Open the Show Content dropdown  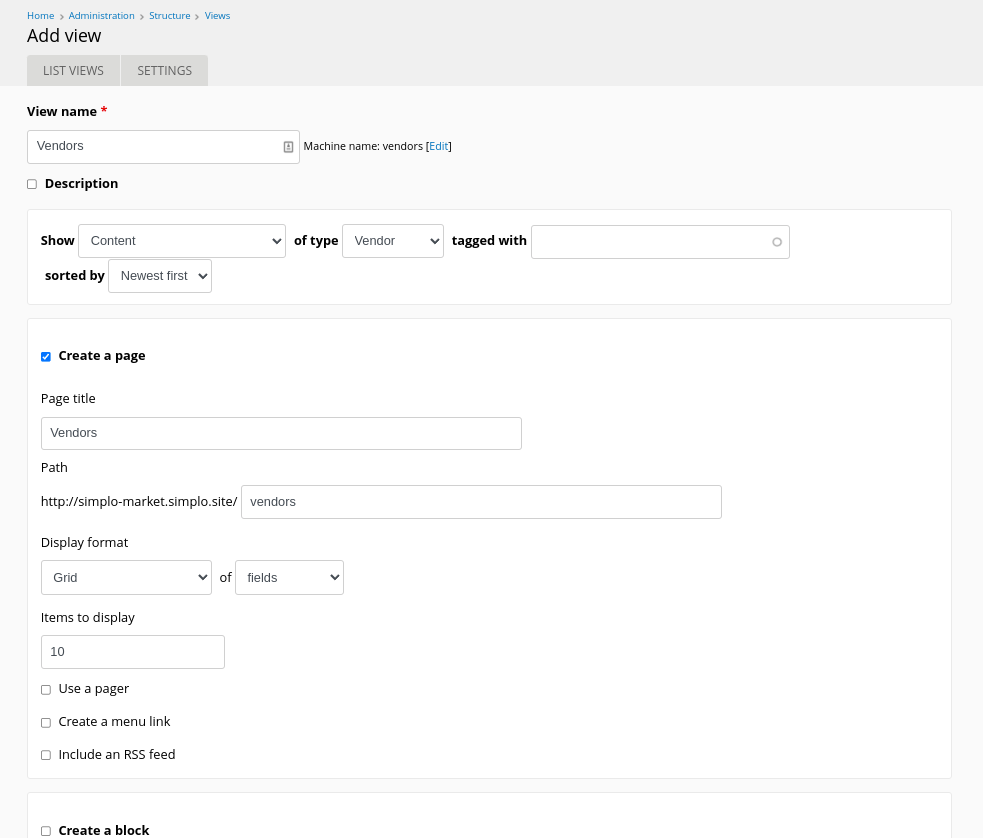click(182, 241)
